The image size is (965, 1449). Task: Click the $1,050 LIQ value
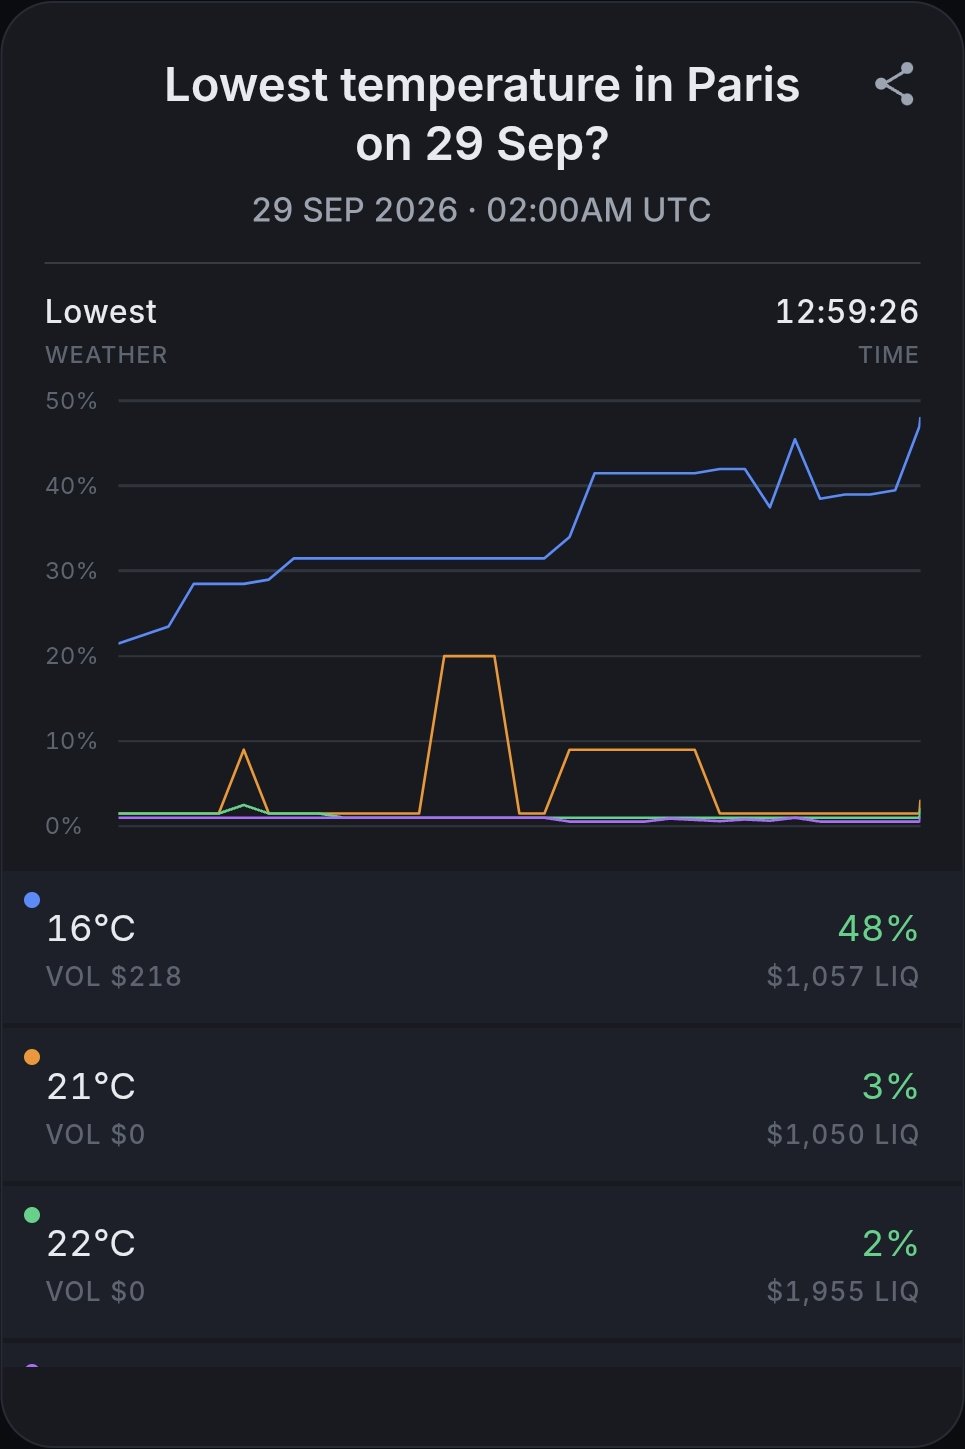pyautogui.click(x=843, y=1134)
